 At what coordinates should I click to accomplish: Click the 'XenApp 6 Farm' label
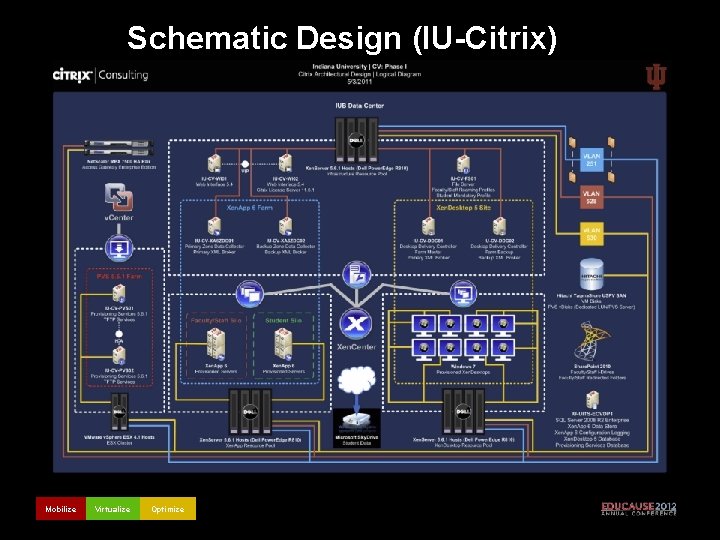tap(250, 208)
